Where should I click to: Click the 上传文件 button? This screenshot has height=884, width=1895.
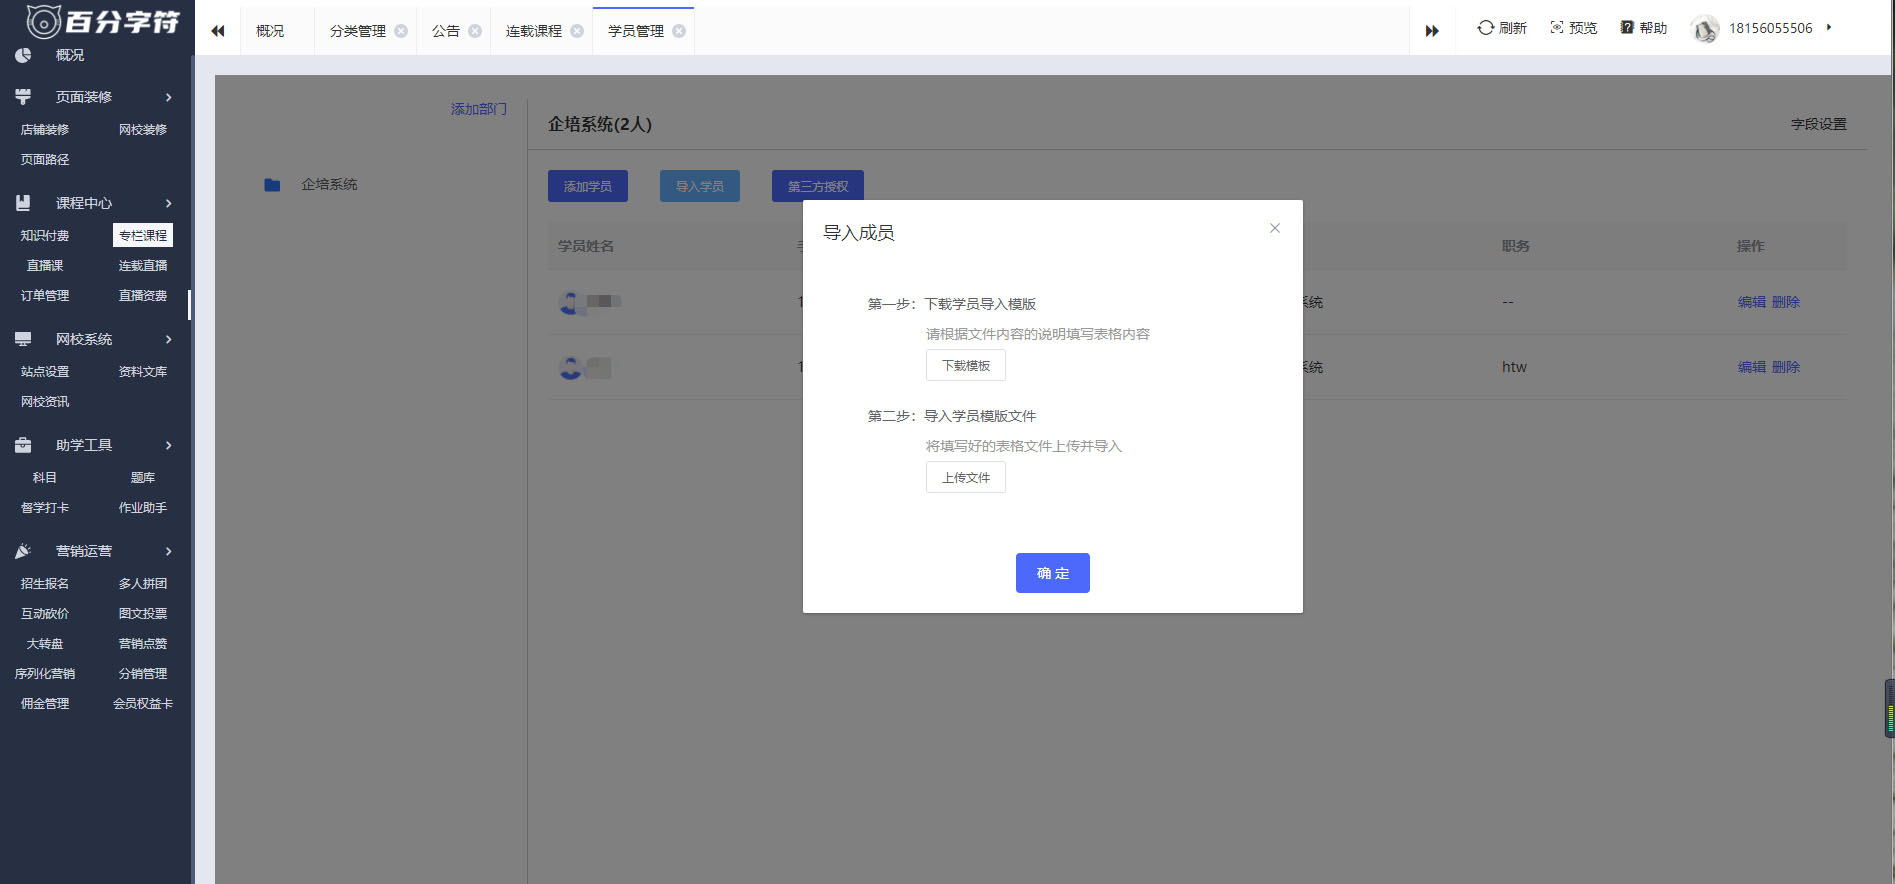coord(965,478)
